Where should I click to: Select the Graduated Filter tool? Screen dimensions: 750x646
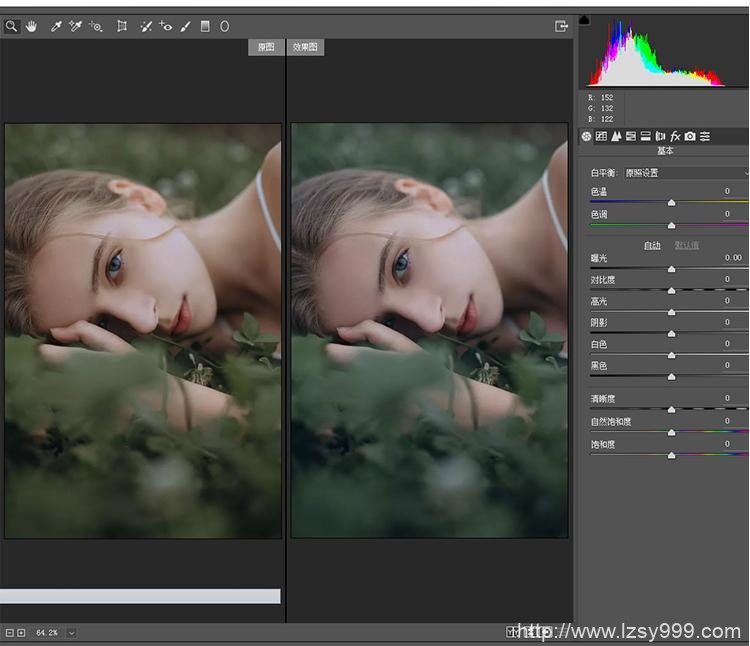click(205, 27)
